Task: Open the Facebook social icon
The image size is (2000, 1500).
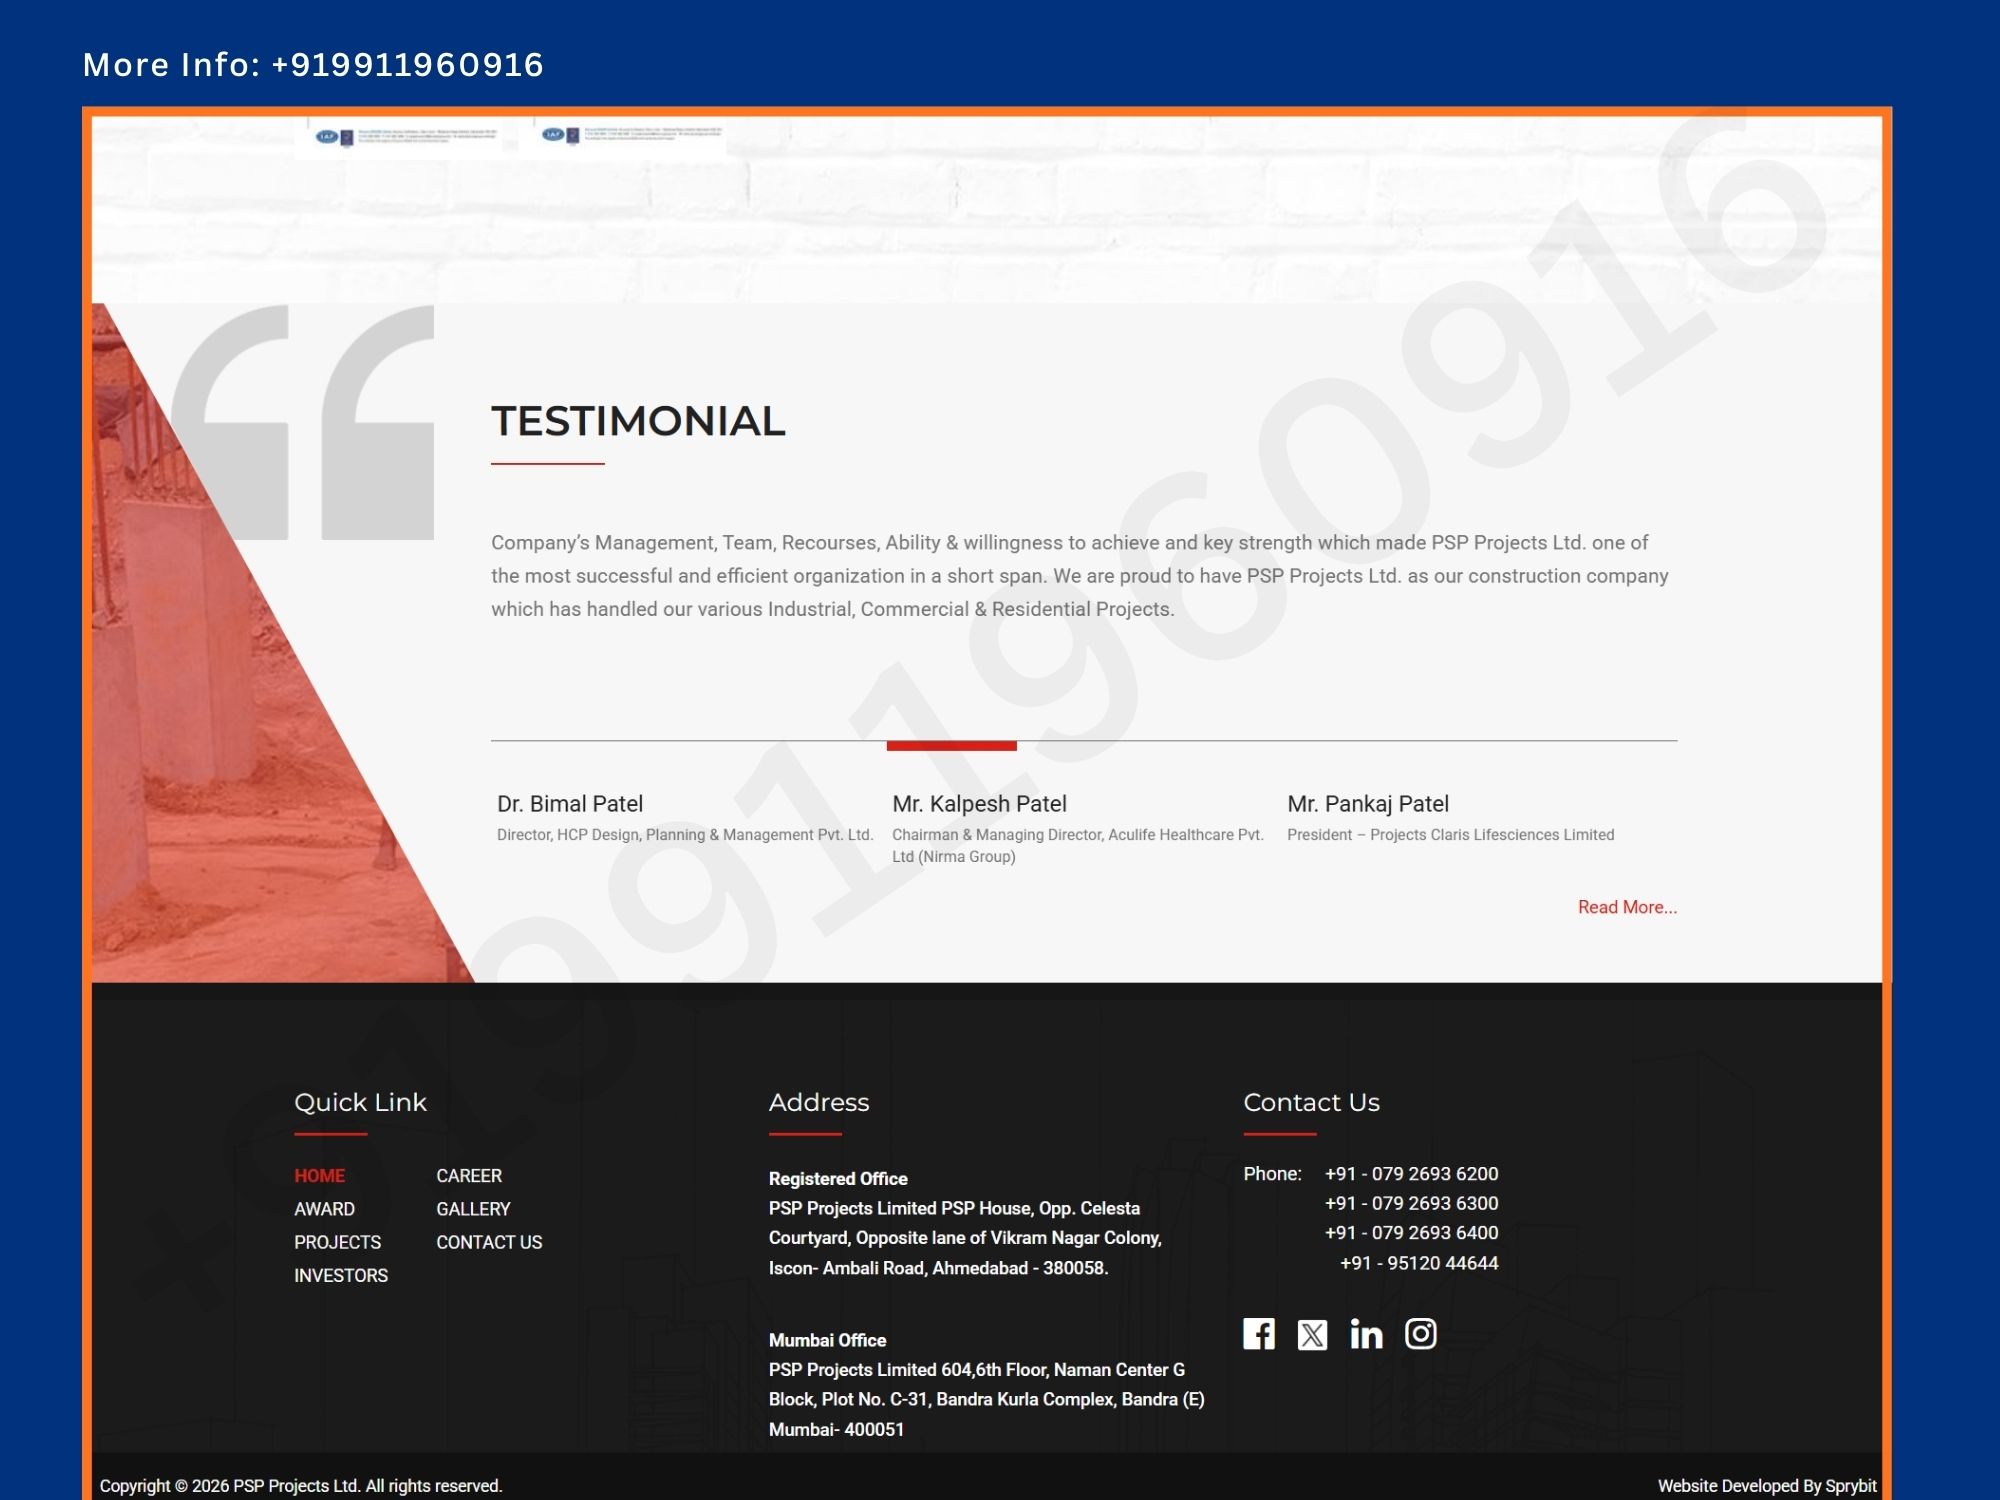Action: (x=1258, y=1334)
